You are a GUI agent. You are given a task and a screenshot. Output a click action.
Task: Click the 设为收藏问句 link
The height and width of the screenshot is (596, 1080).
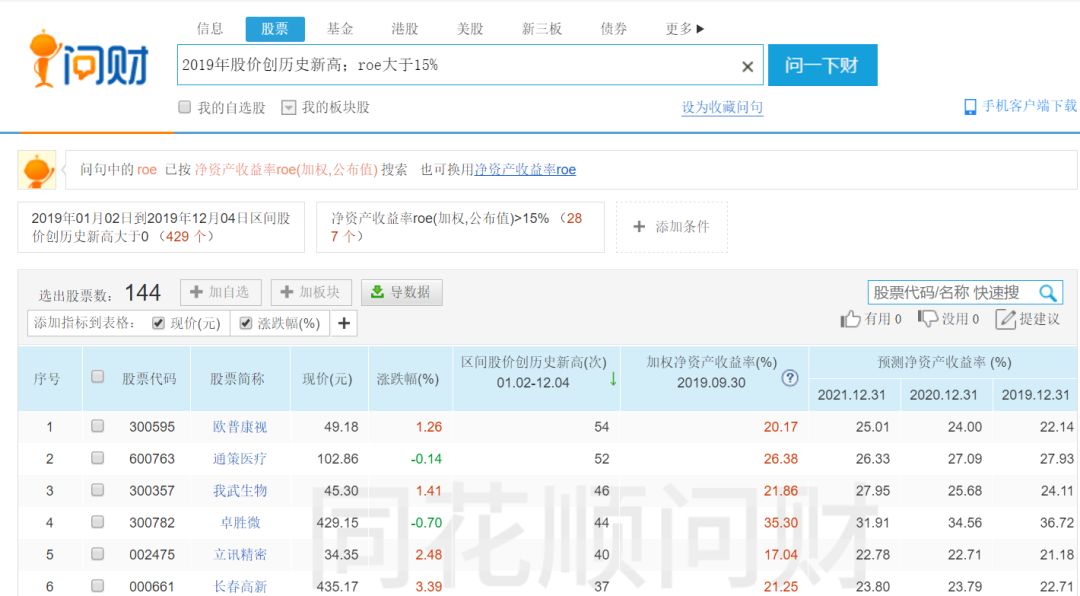[x=722, y=106]
